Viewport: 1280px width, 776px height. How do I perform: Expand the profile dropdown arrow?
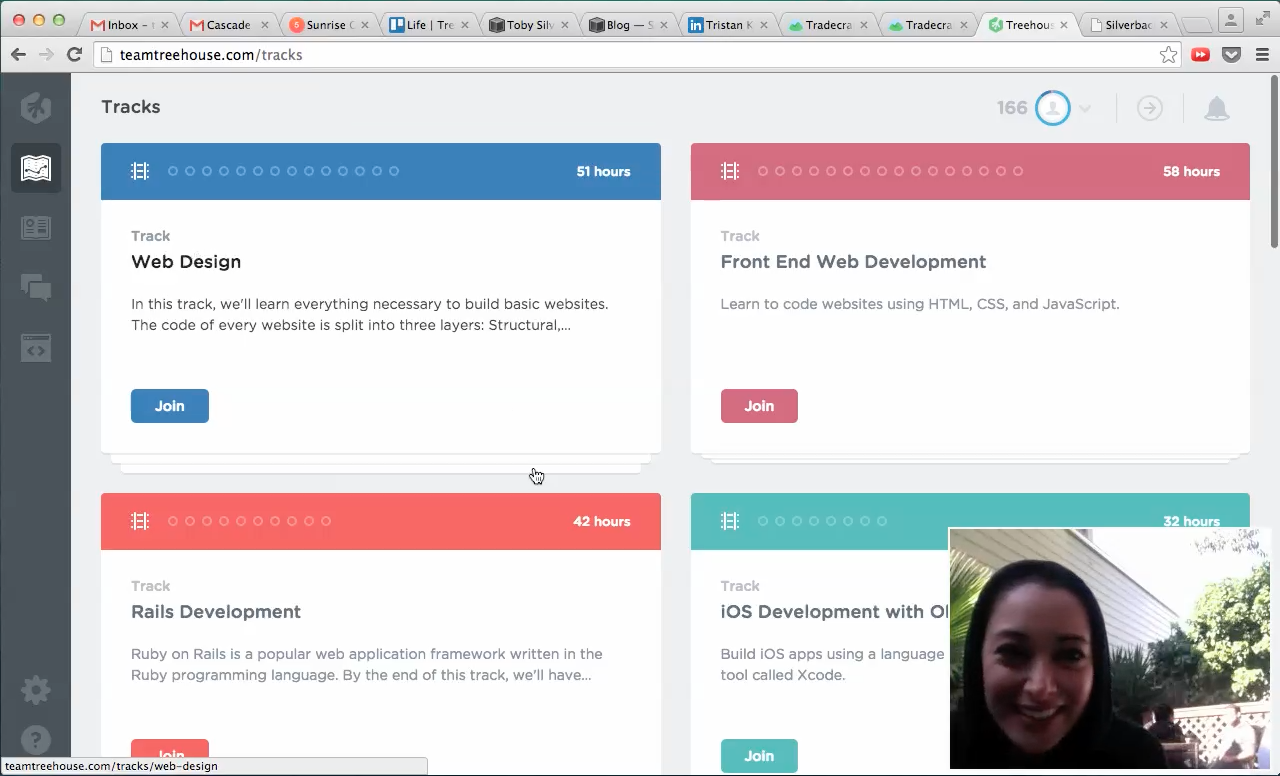(x=1085, y=109)
